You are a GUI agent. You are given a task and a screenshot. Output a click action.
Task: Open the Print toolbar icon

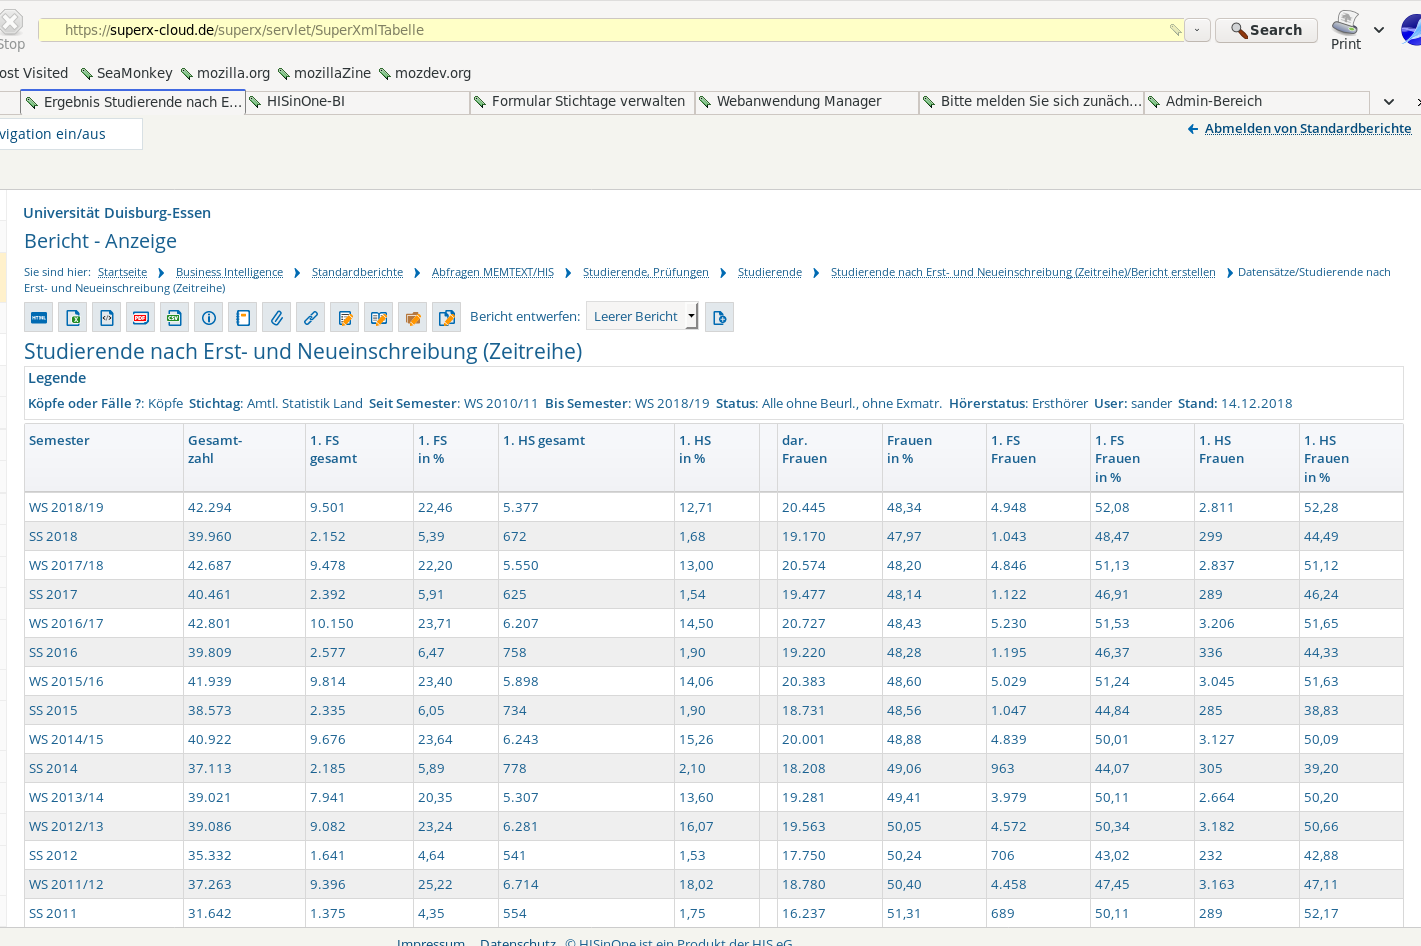(1346, 30)
